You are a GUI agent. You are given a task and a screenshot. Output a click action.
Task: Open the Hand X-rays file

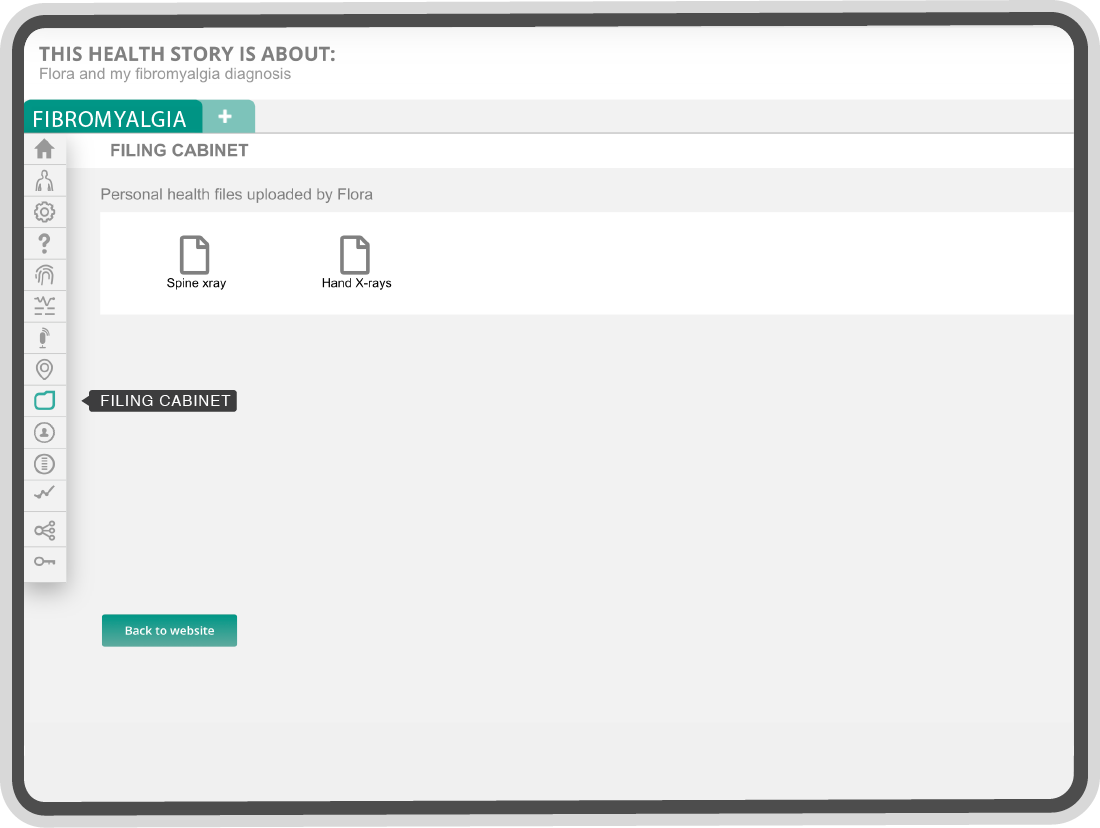pyautogui.click(x=356, y=262)
